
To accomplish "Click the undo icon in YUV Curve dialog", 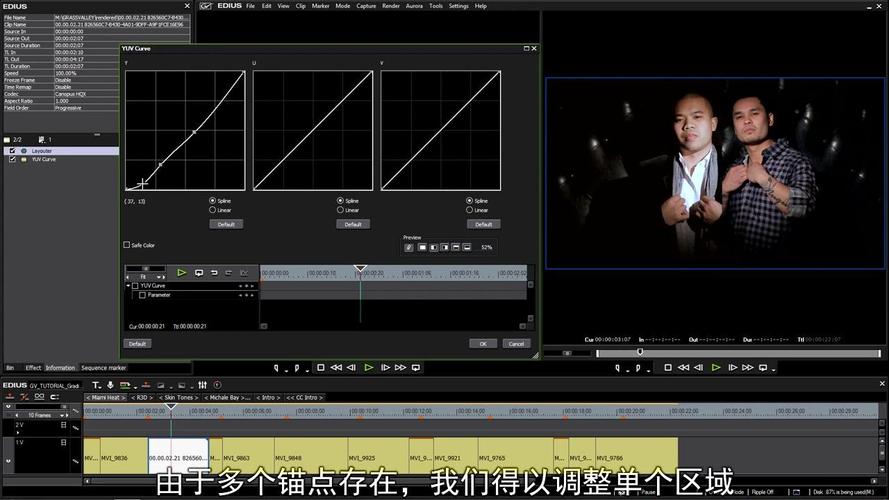I will (x=214, y=273).
